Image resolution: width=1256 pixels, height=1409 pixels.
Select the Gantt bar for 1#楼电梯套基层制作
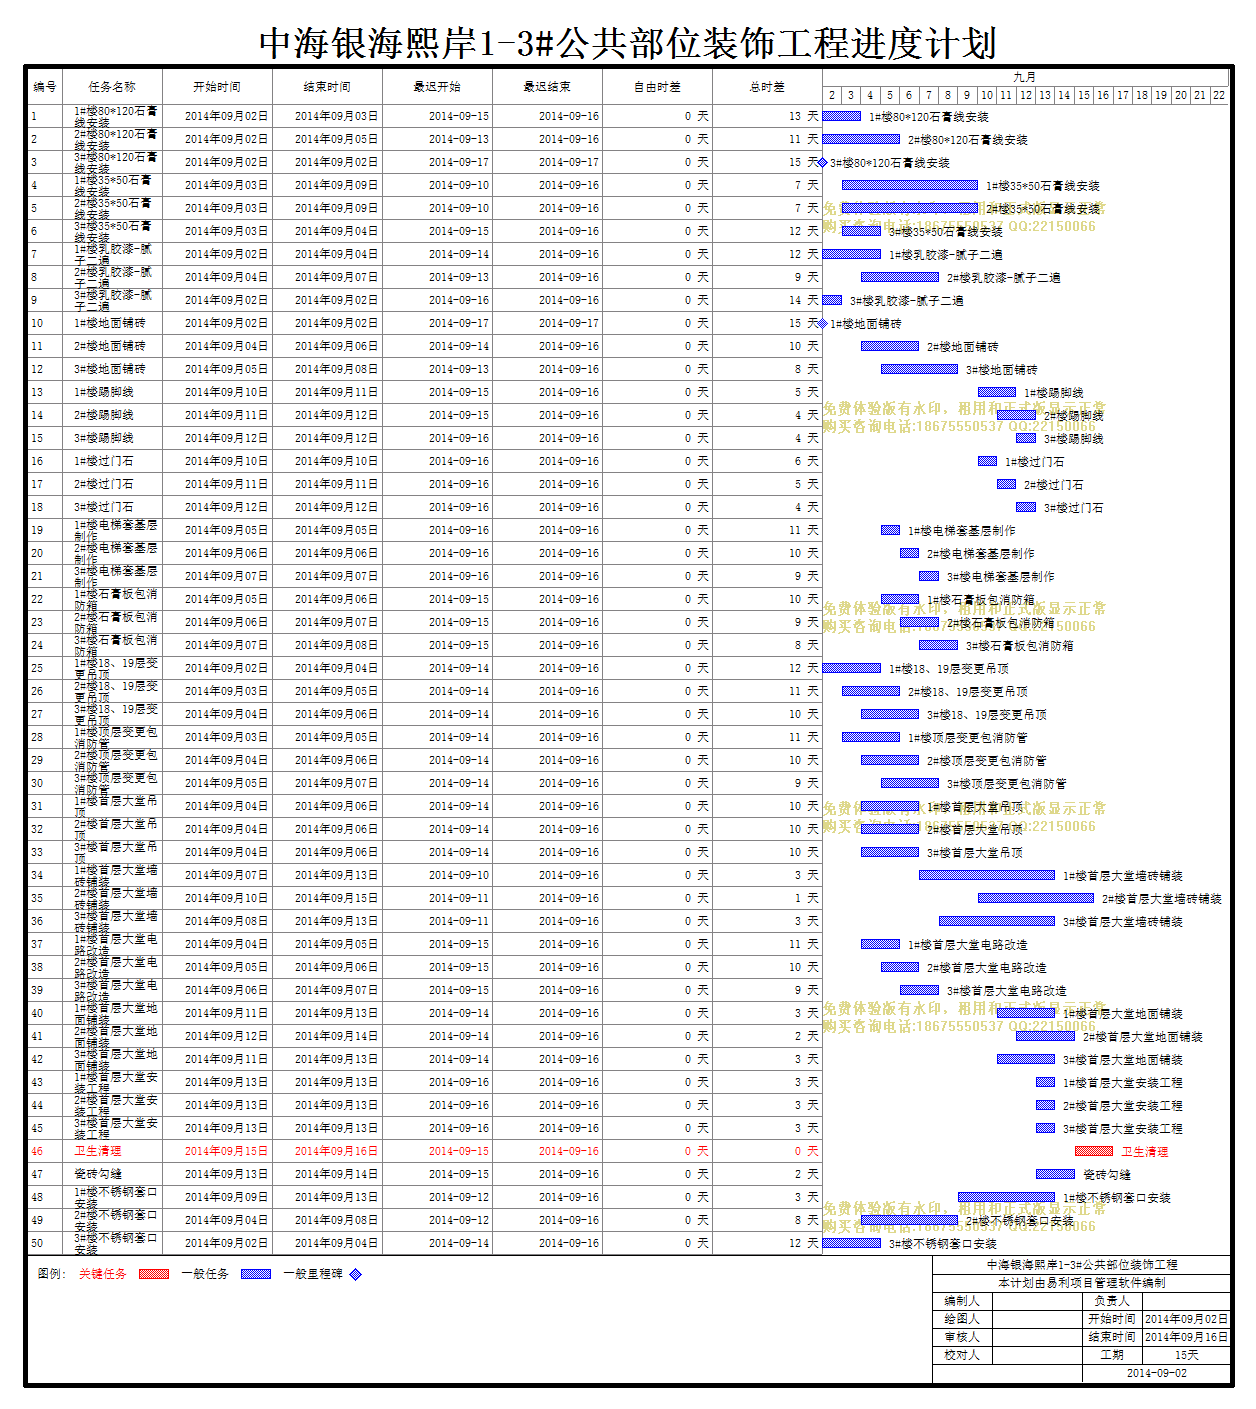click(890, 530)
